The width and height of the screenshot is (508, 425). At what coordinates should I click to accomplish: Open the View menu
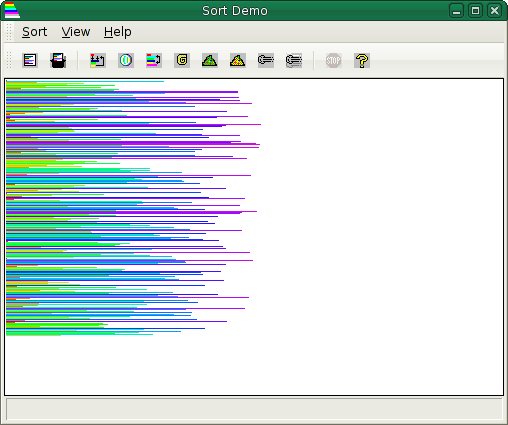coord(76,32)
